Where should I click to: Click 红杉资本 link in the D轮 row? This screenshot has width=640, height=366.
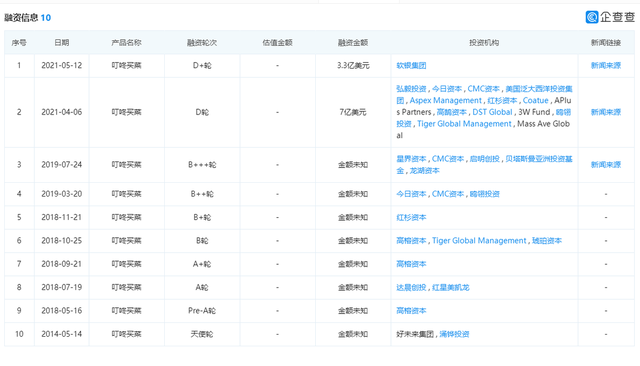click(x=502, y=100)
